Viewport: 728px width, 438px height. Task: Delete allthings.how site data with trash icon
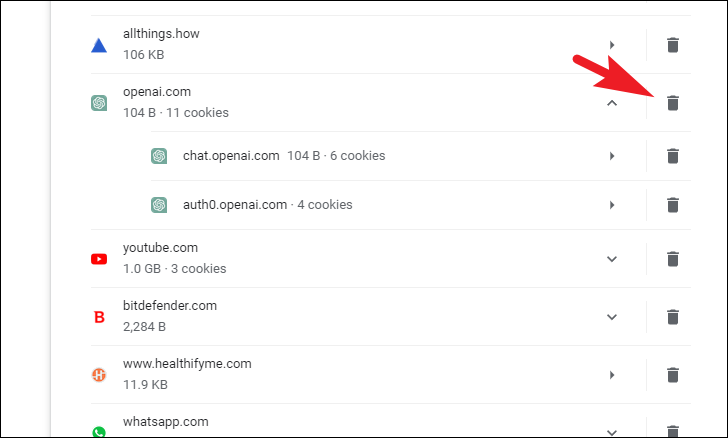(x=673, y=45)
